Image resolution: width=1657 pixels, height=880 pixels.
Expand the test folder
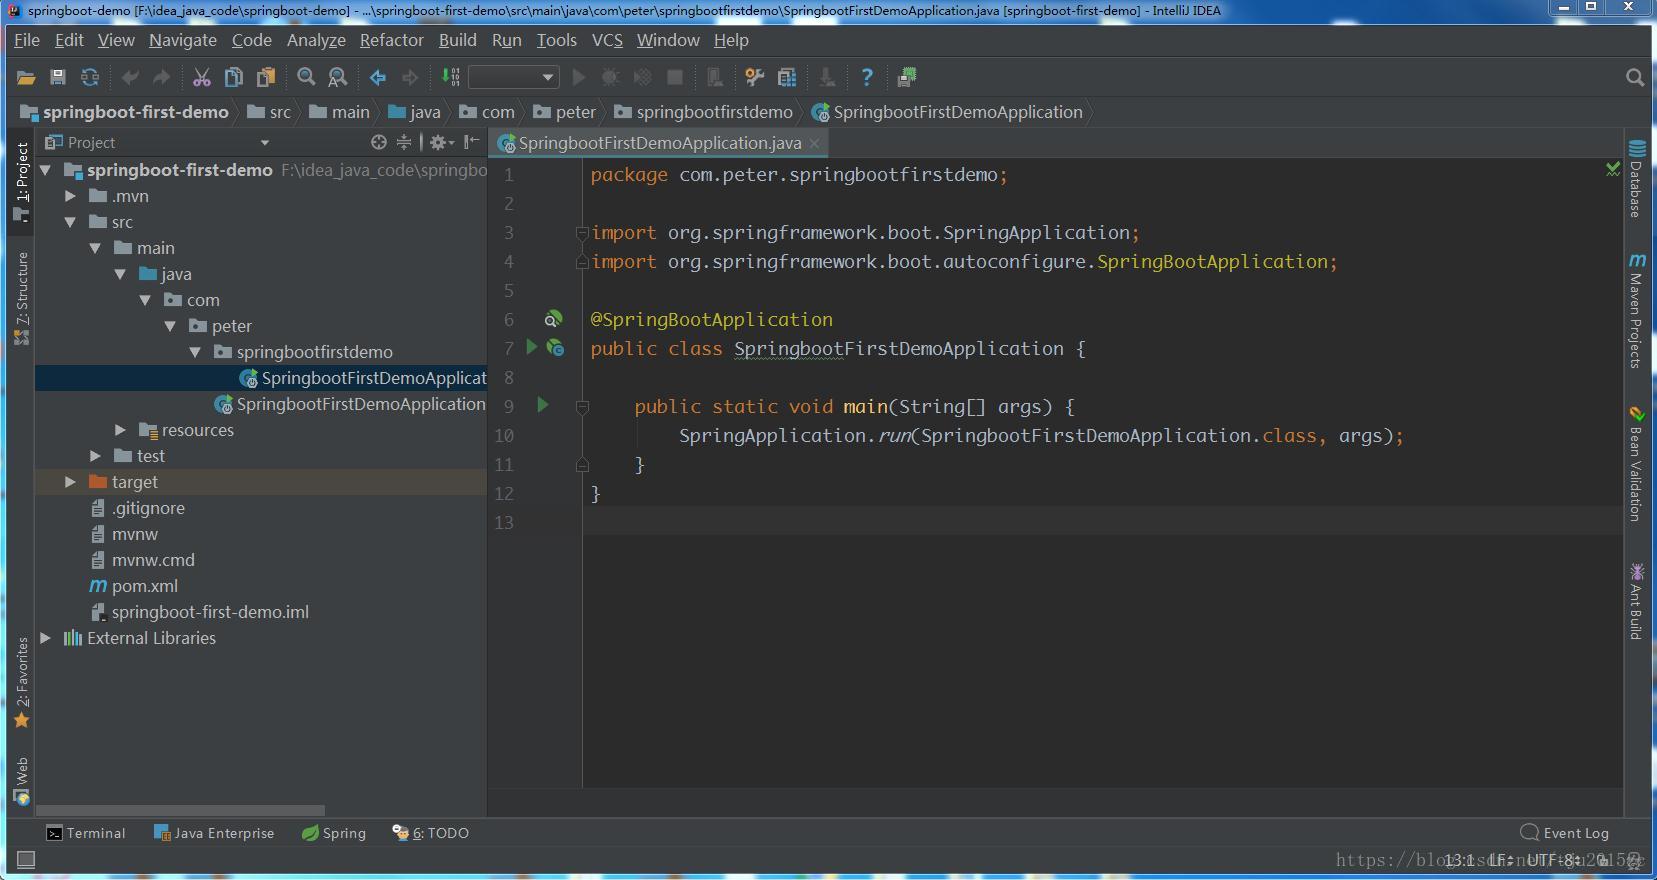click(95, 456)
